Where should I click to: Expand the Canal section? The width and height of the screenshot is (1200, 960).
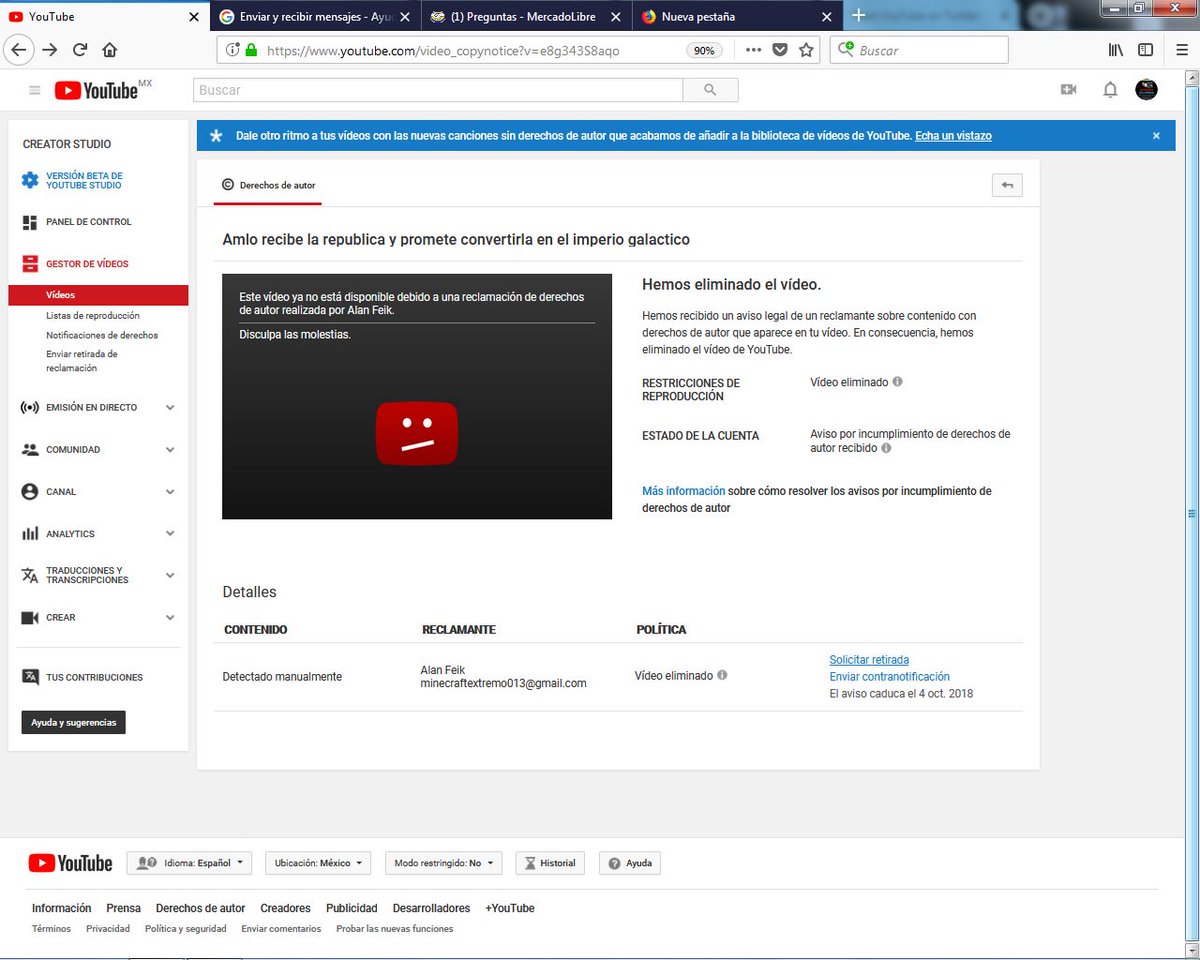coord(169,491)
